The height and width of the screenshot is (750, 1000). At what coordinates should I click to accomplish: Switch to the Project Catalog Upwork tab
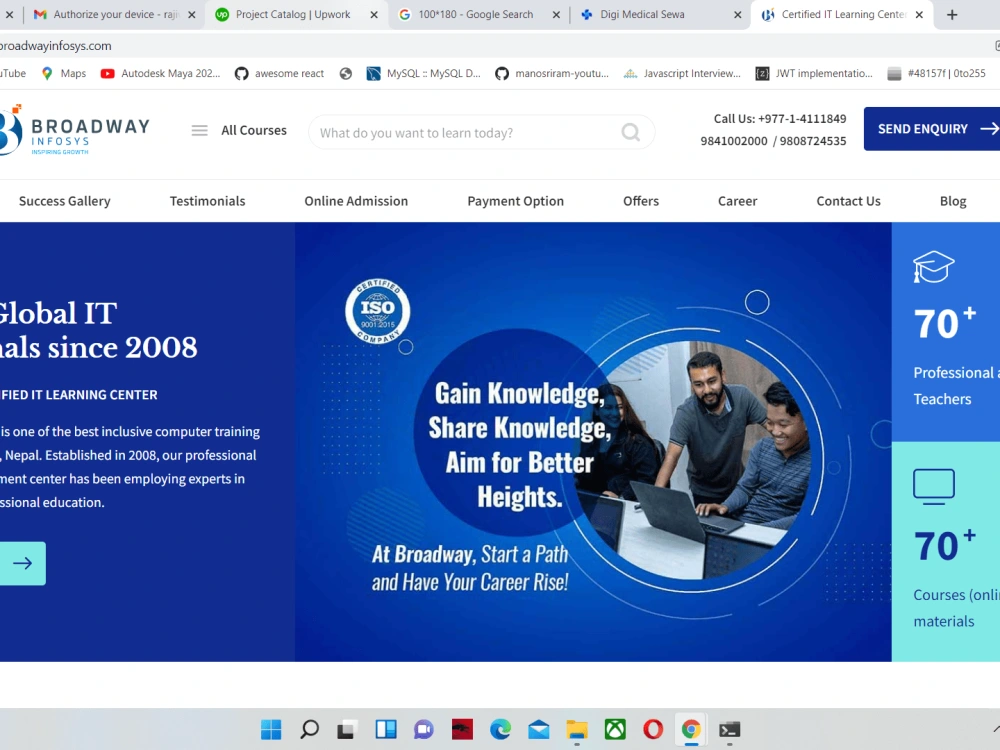coord(292,14)
